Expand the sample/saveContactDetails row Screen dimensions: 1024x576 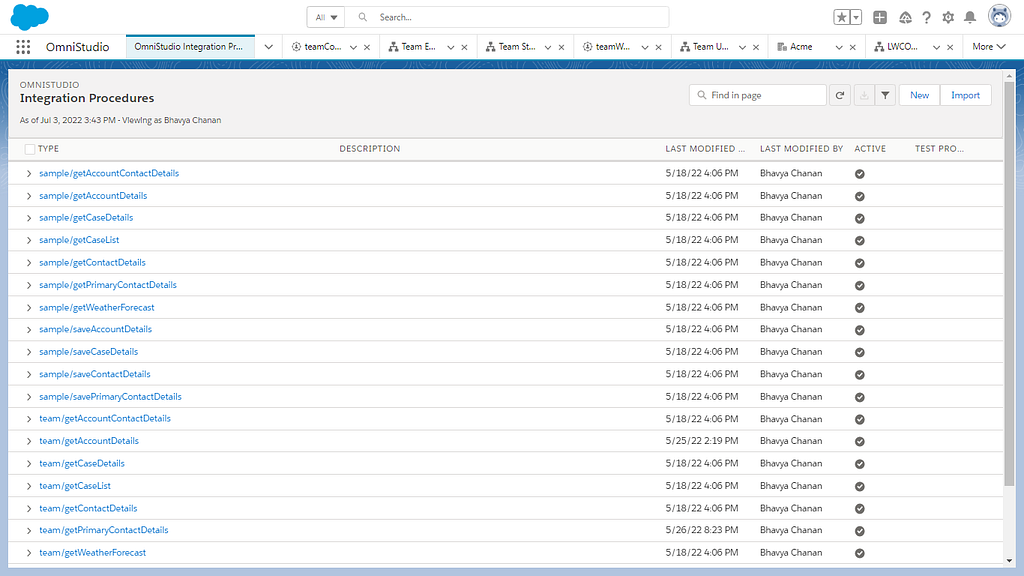pos(29,374)
